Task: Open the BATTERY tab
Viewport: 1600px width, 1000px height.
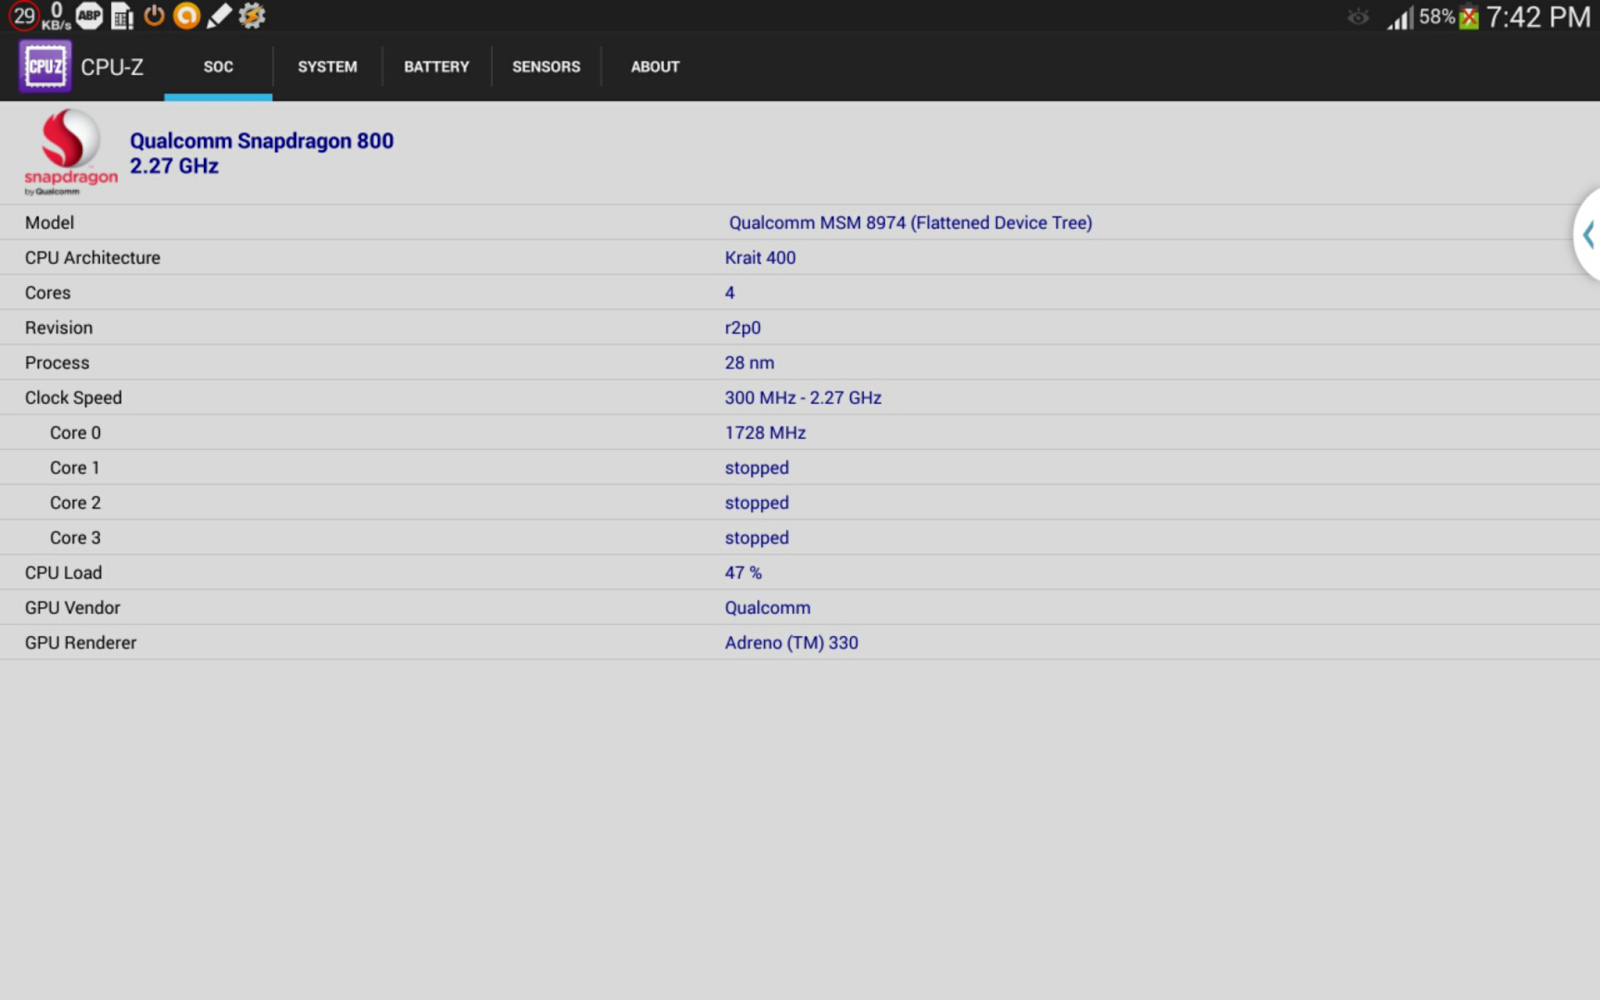Action: (436, 67)
